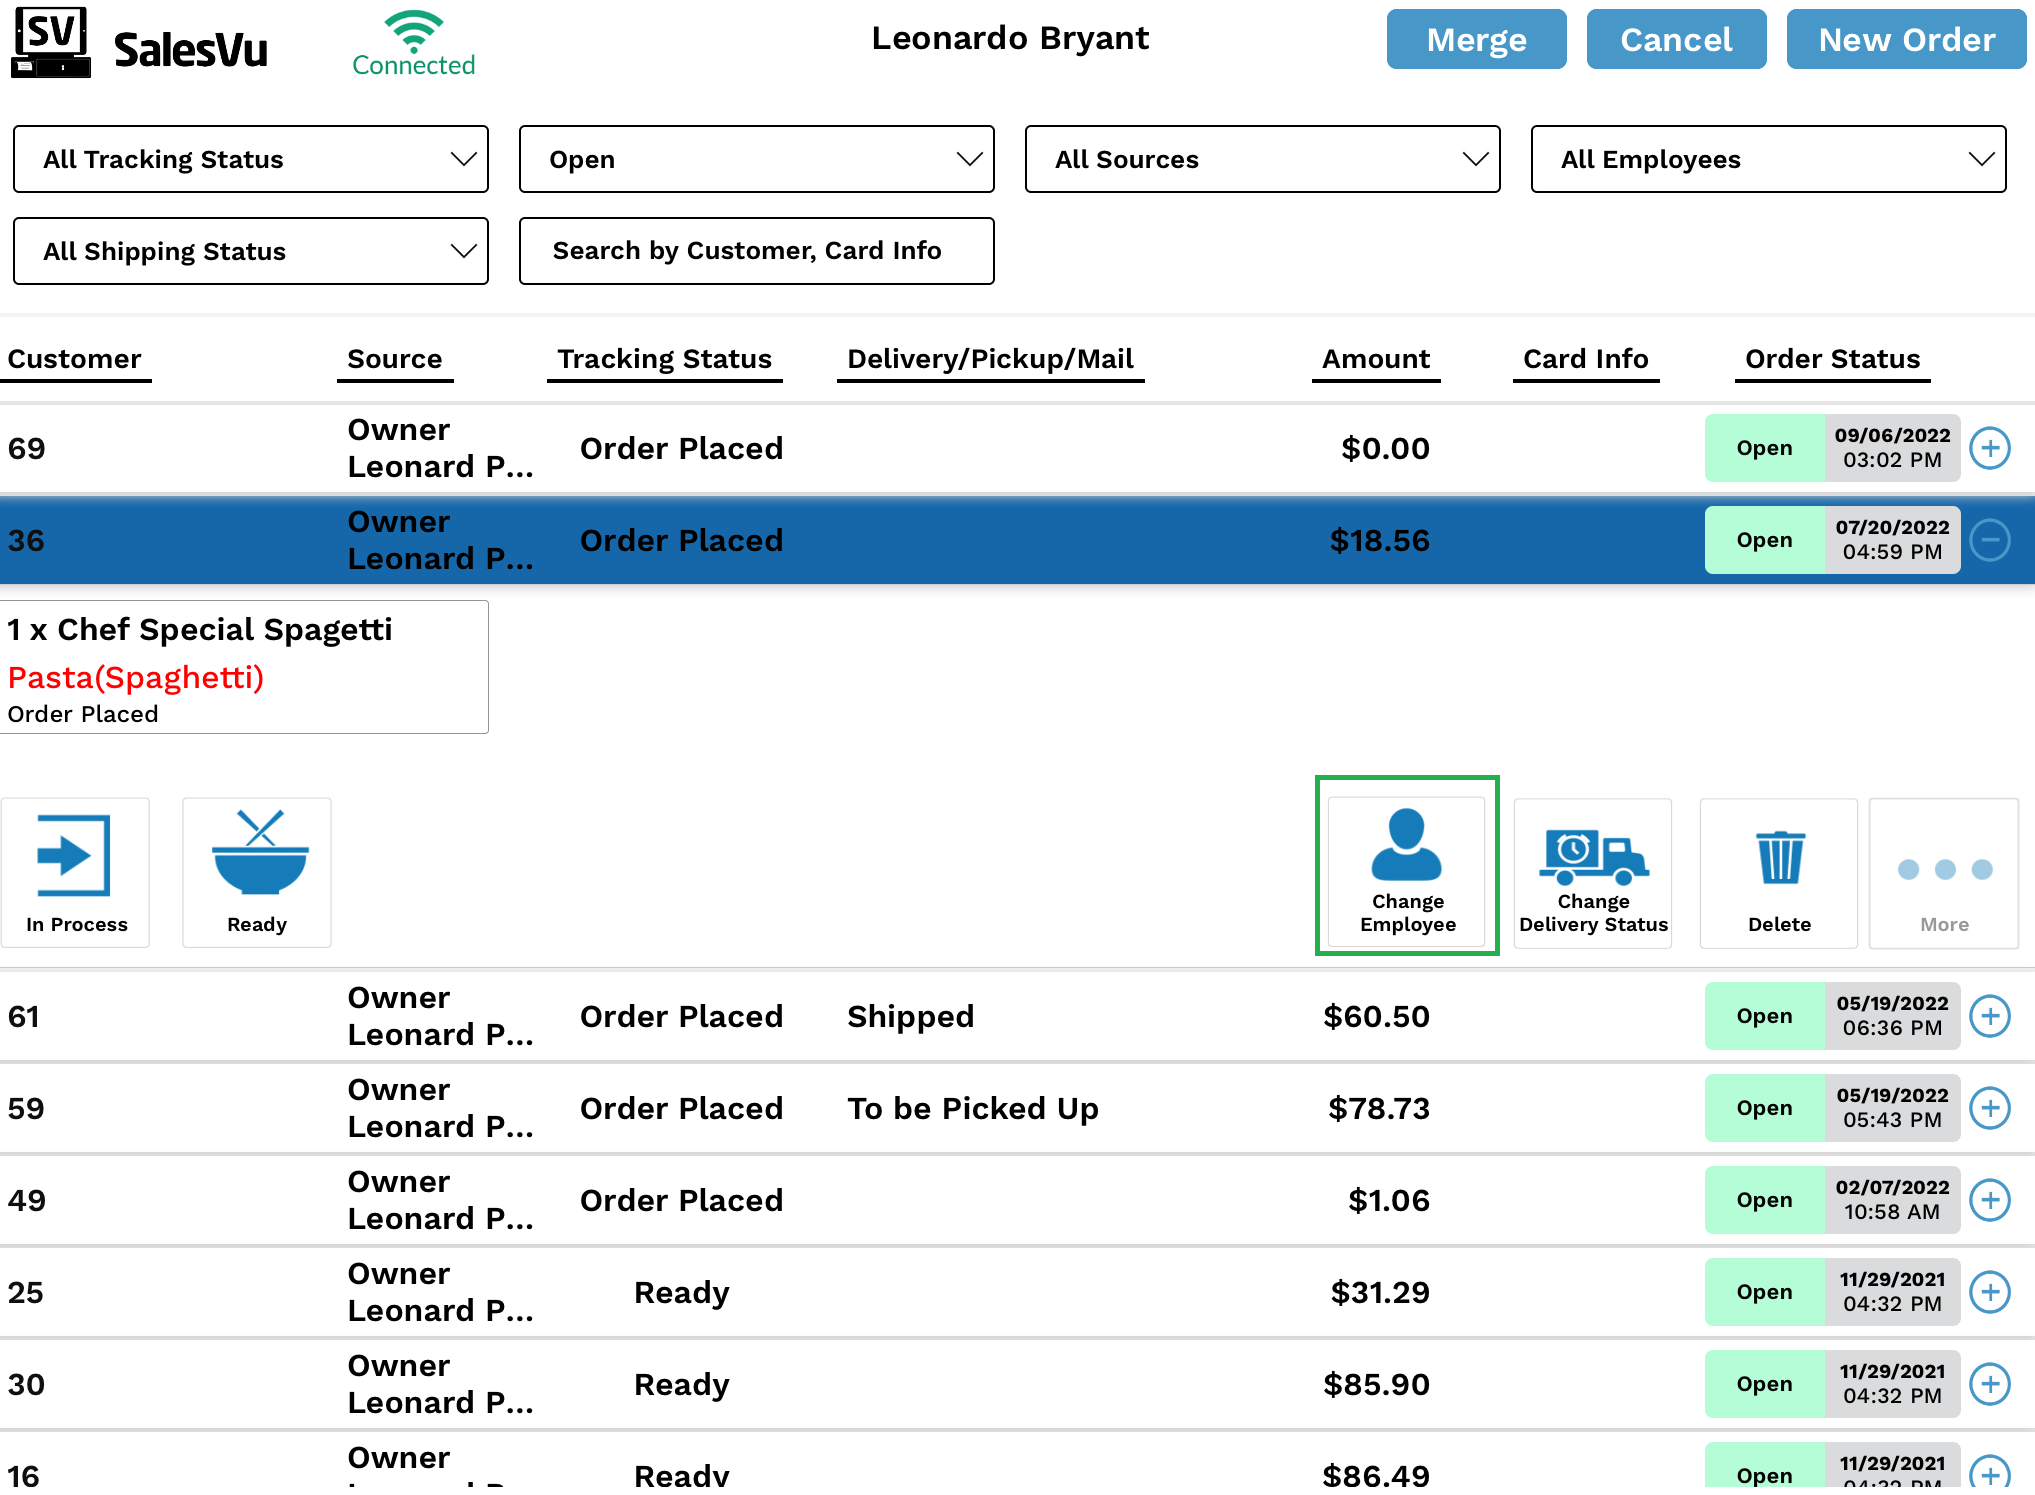Expand order 69 with plus icon
The width and height of the screenshot is (2035, 1495).
click(x=1990, y=448)
